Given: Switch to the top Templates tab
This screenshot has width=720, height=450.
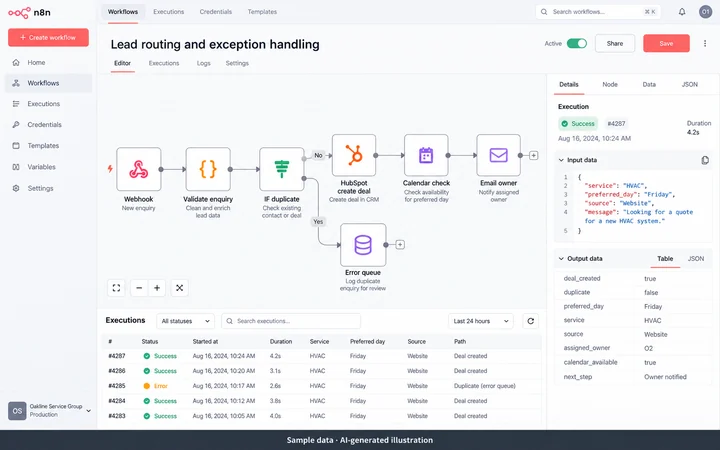Looking at the screenshot, I should pyautogui.click(x=262, y=12).
